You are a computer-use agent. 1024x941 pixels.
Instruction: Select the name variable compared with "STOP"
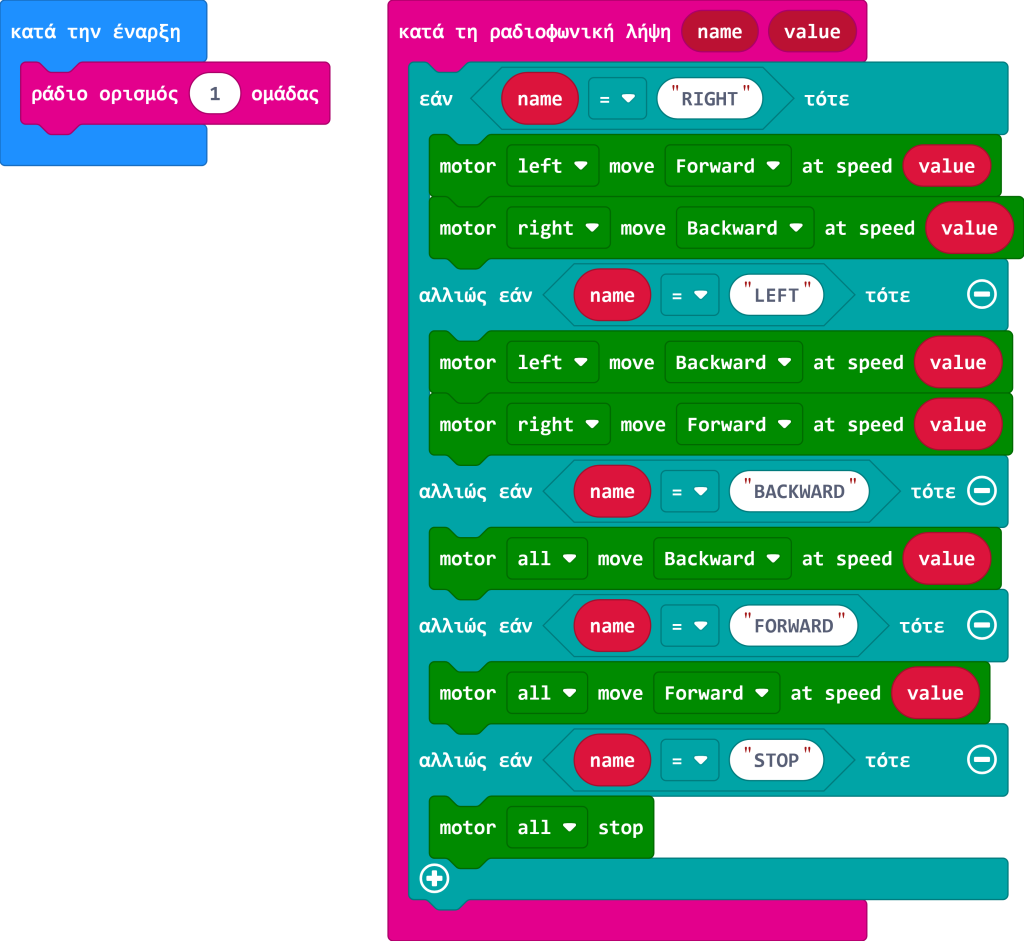point(612,760)
